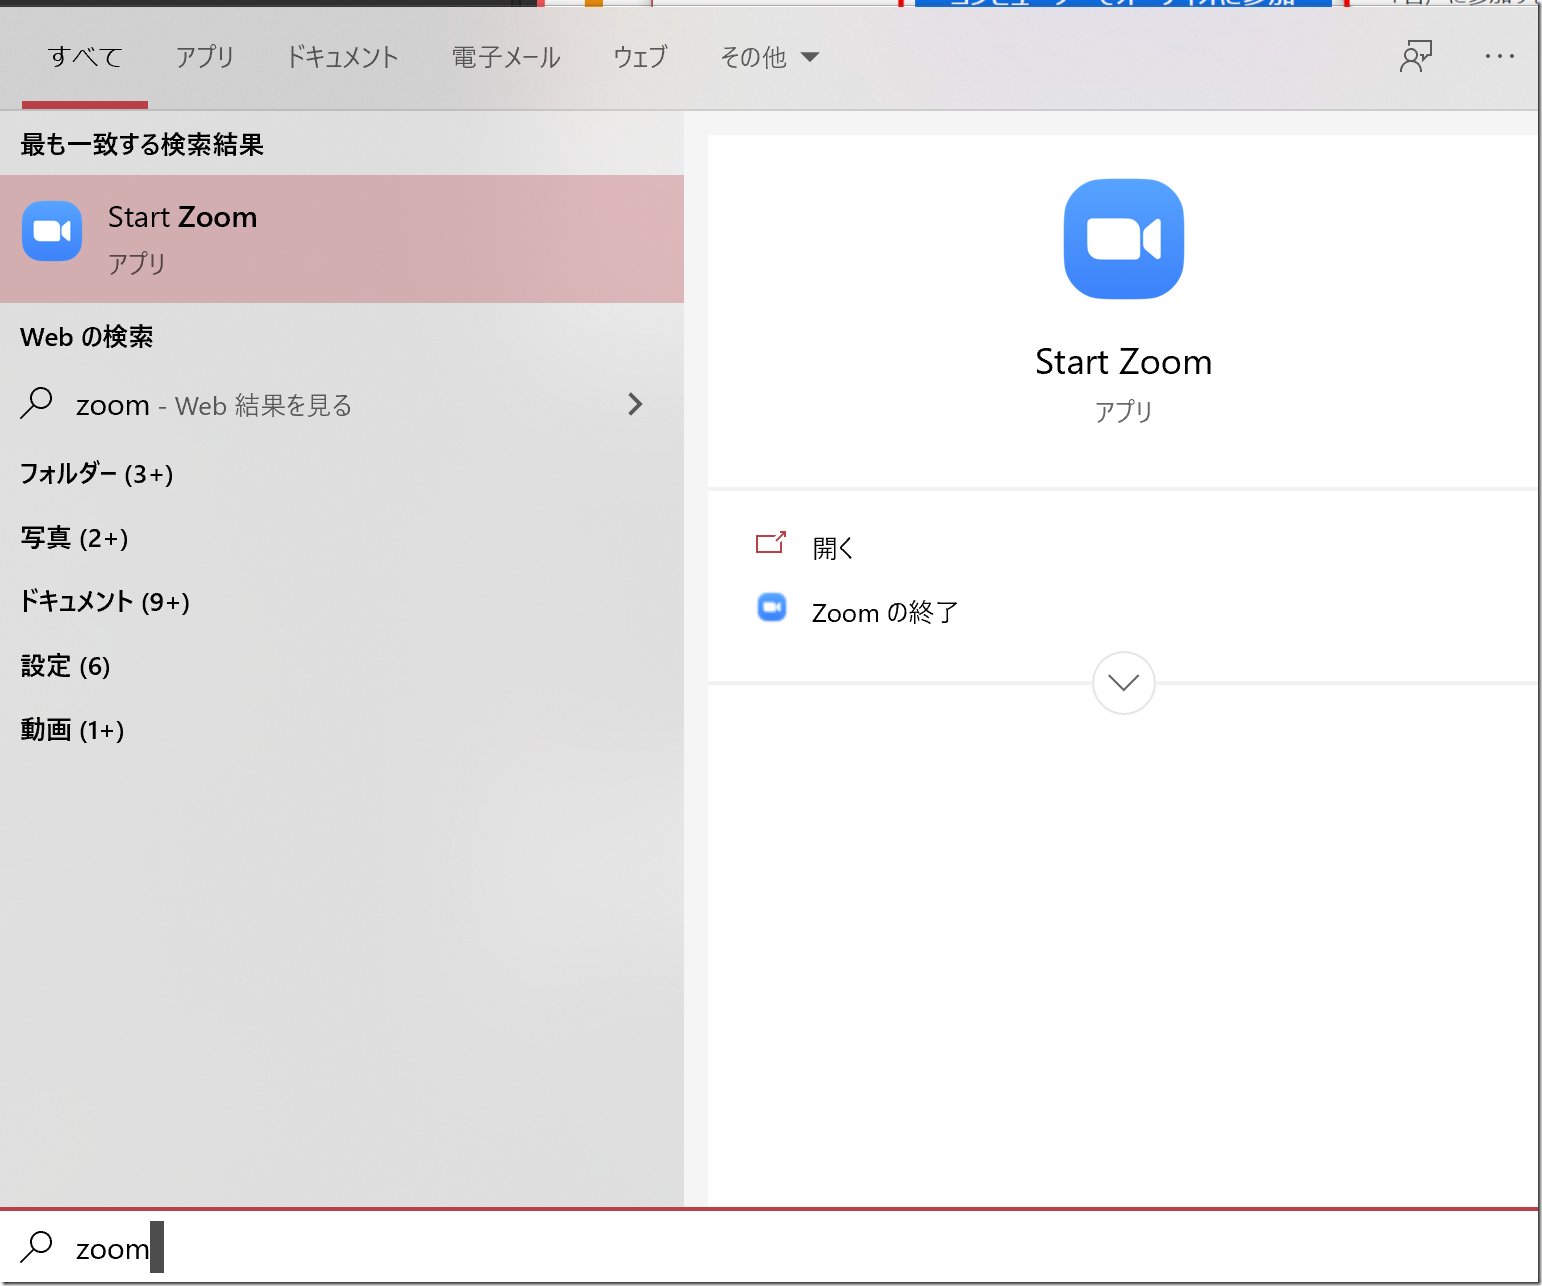Expand more actions with the round chevron
1542x1286 pixels.
tap(1123, 683)
